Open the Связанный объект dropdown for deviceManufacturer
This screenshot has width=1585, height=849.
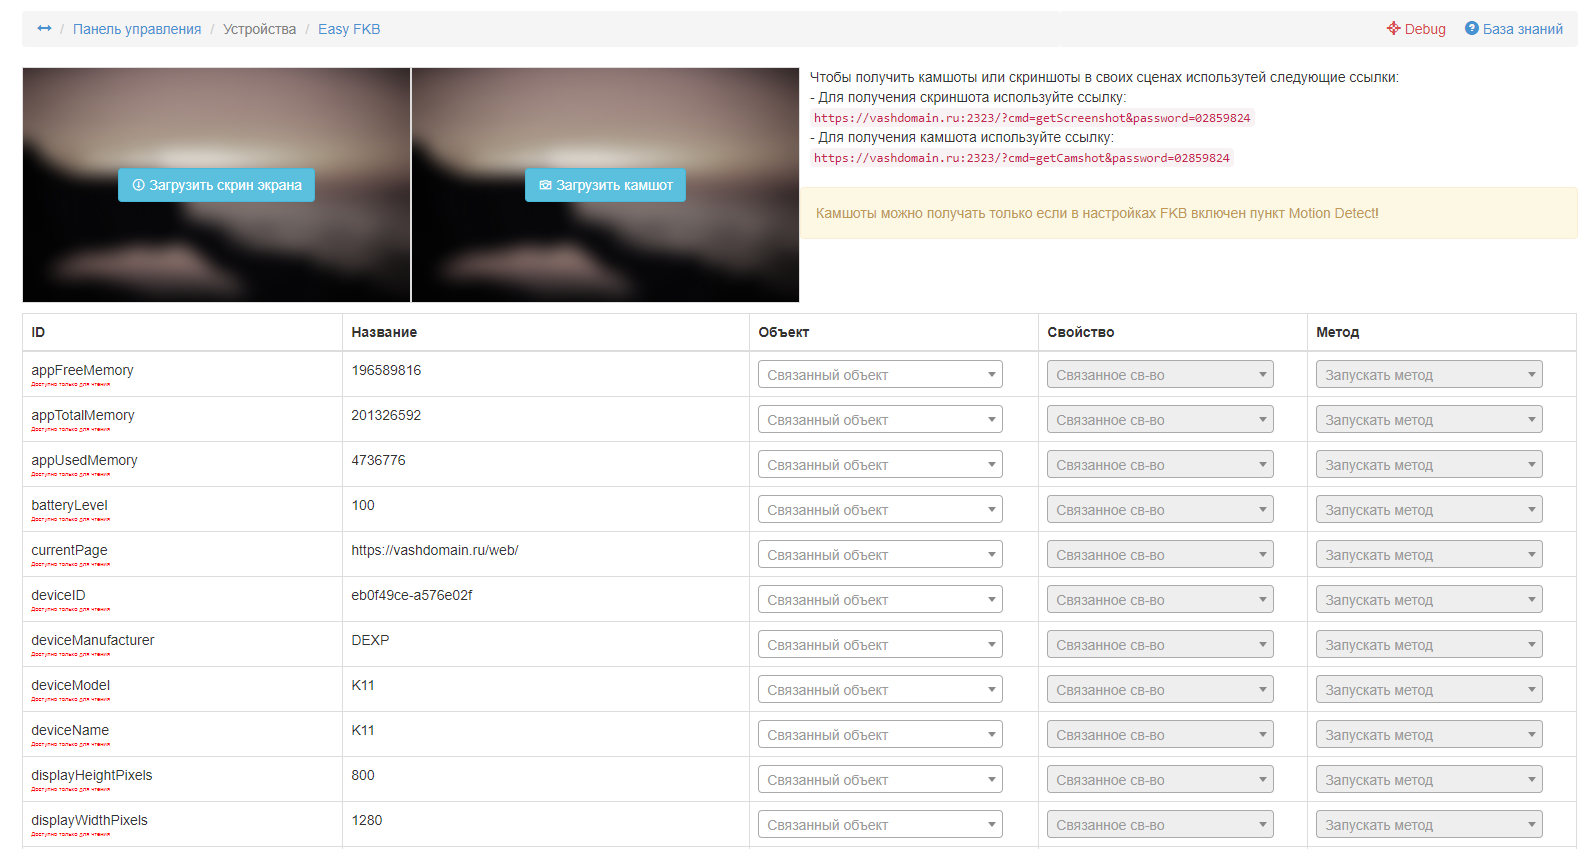(880, 645)
